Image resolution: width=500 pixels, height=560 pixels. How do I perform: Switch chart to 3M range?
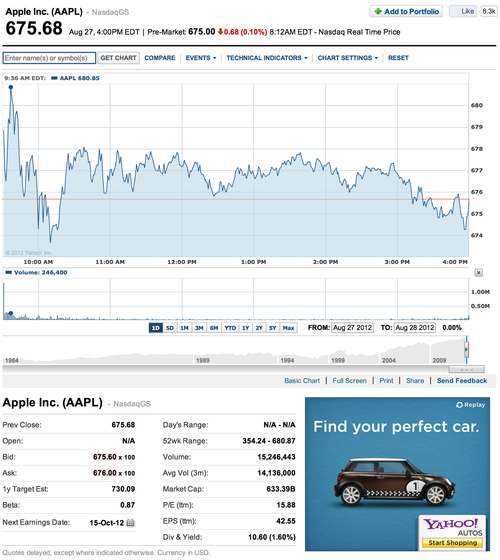pos(199,328)
